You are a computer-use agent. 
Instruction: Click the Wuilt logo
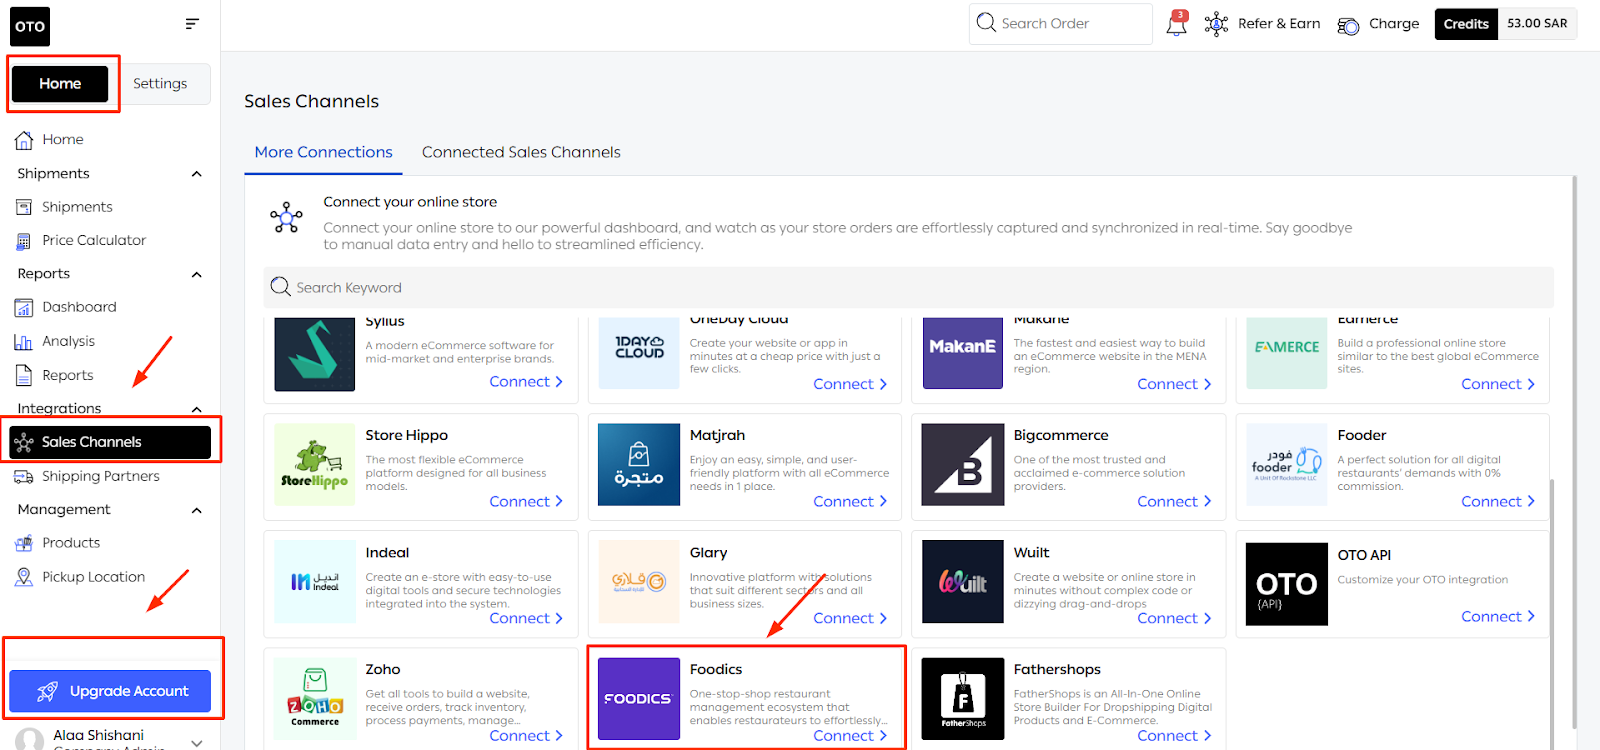point(963,581)
